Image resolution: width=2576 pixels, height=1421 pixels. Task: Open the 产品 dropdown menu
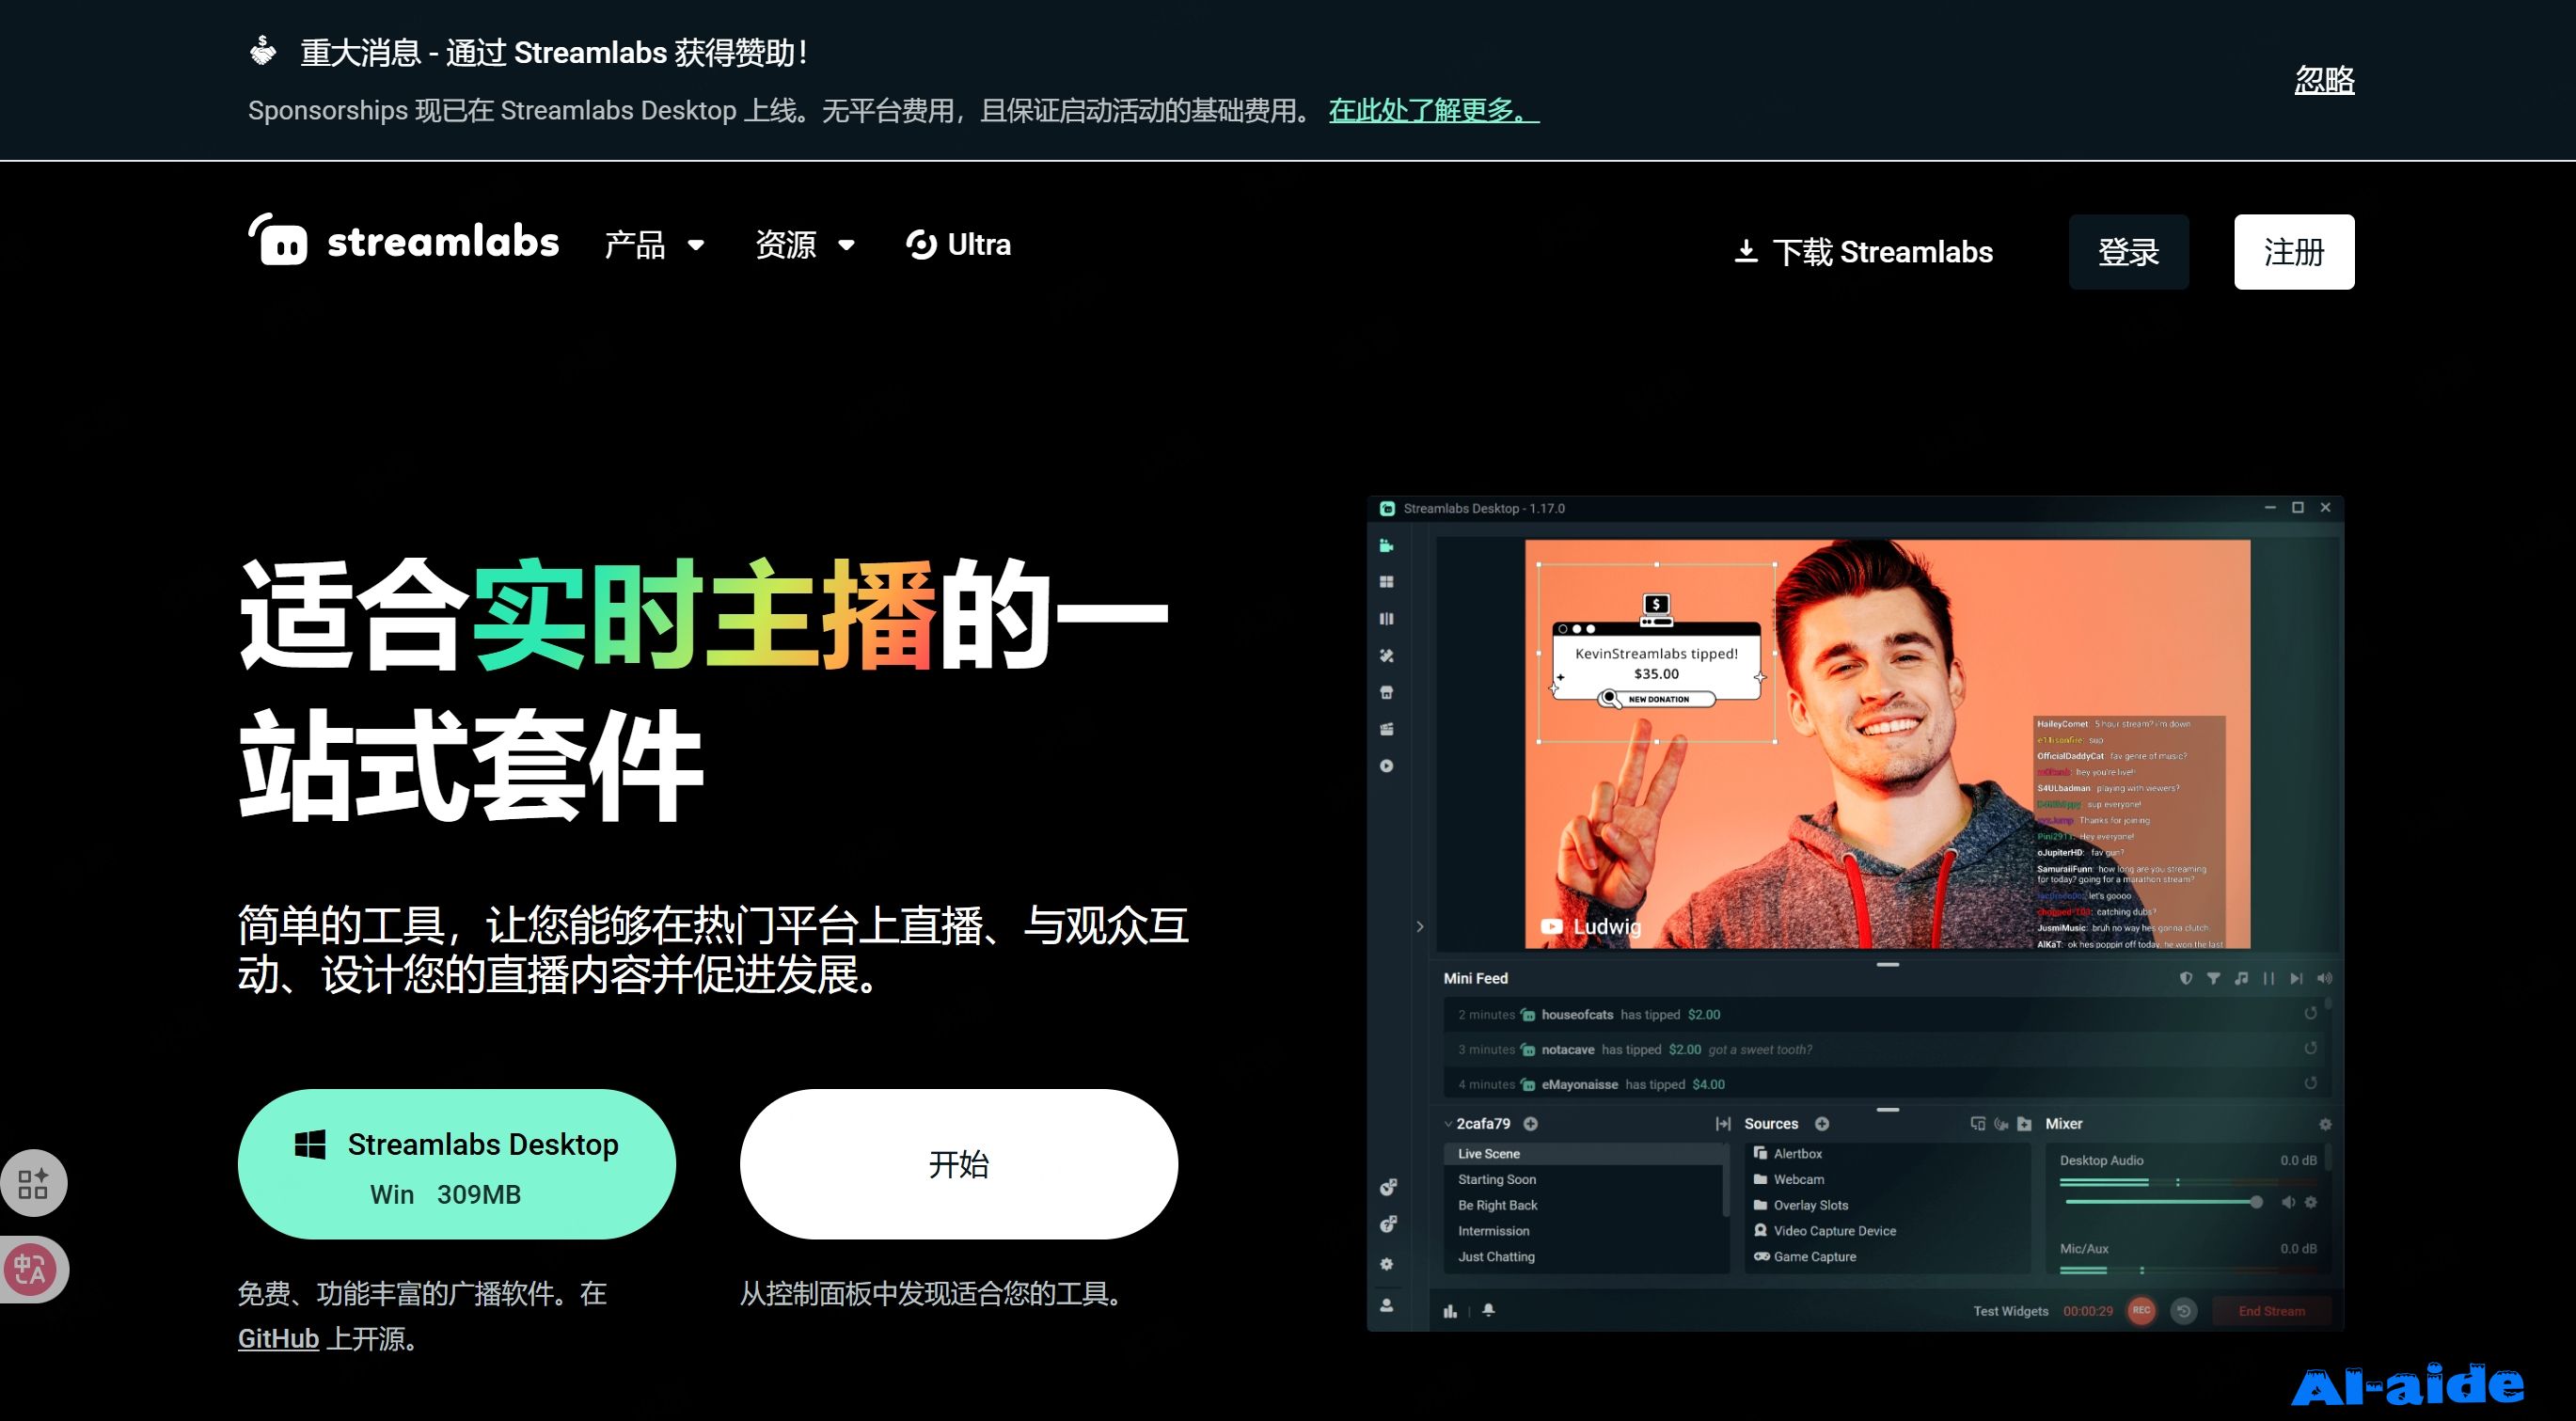(654, 245)
